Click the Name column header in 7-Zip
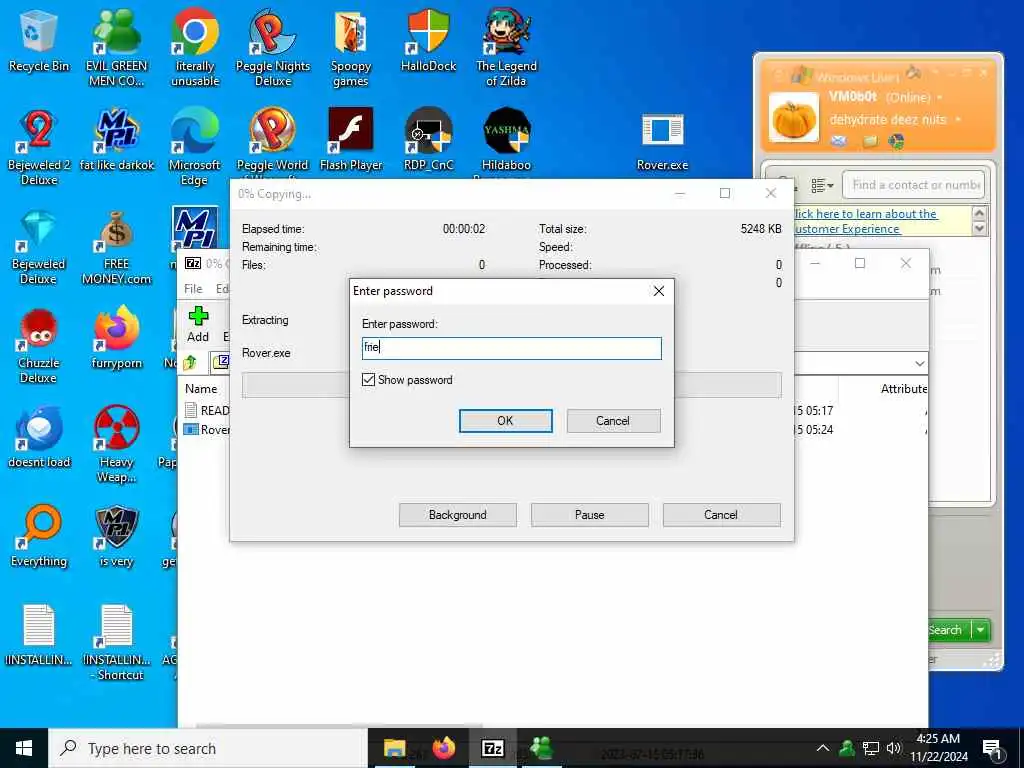This screenshot has height=768, width=1024. [x=201, y=389]
